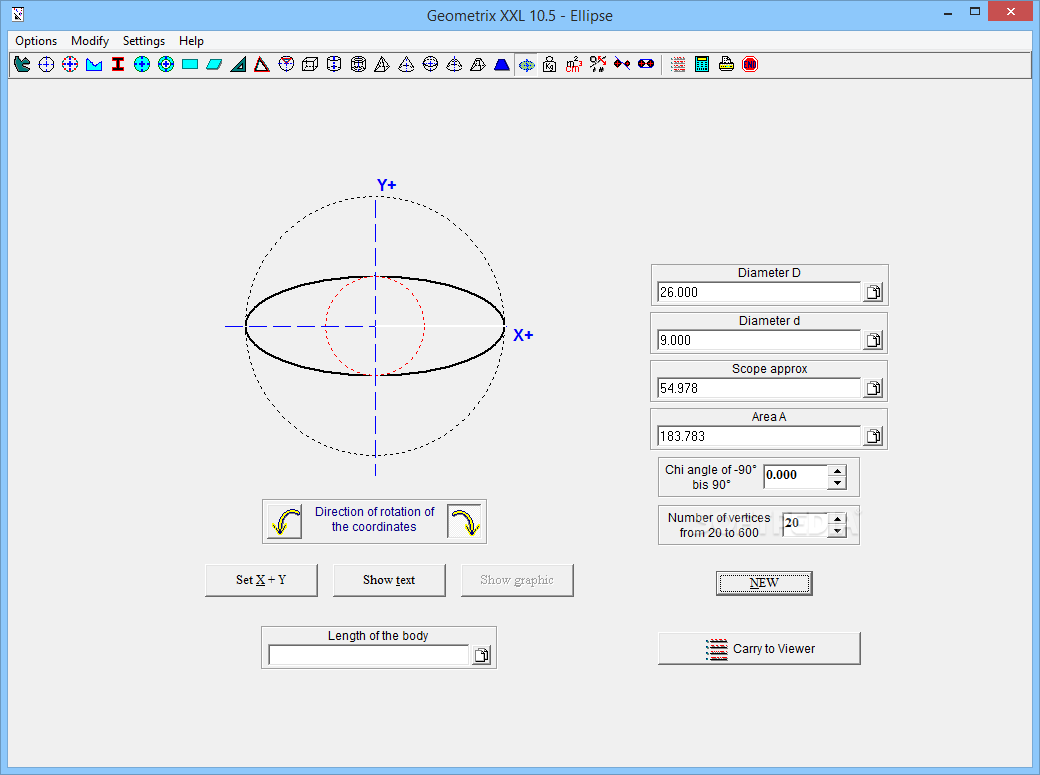Copy the Area A value

(874, 436)
